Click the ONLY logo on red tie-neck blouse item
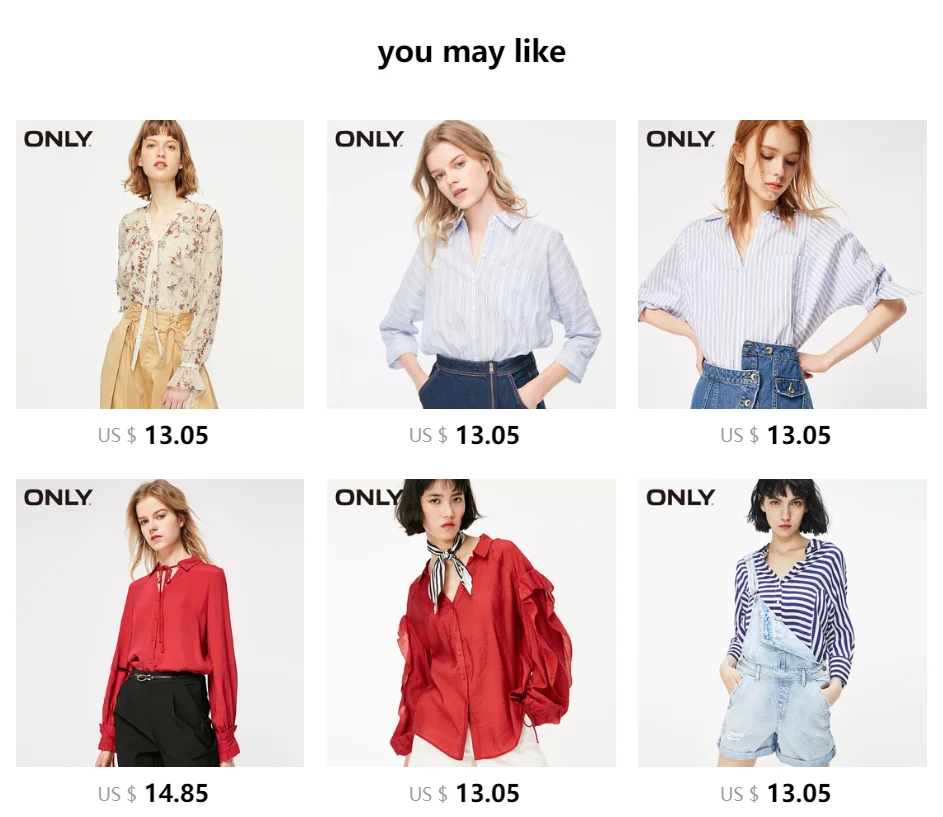Screen dimensions: 943x817 (x=58, y=498)
